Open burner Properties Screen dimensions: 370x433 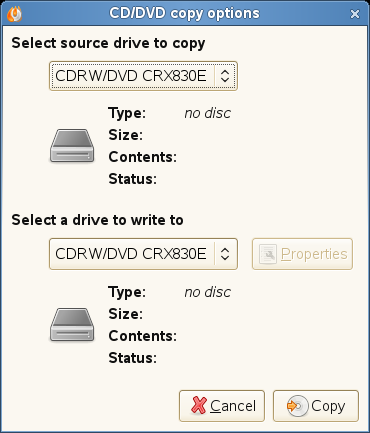[302, 254]
